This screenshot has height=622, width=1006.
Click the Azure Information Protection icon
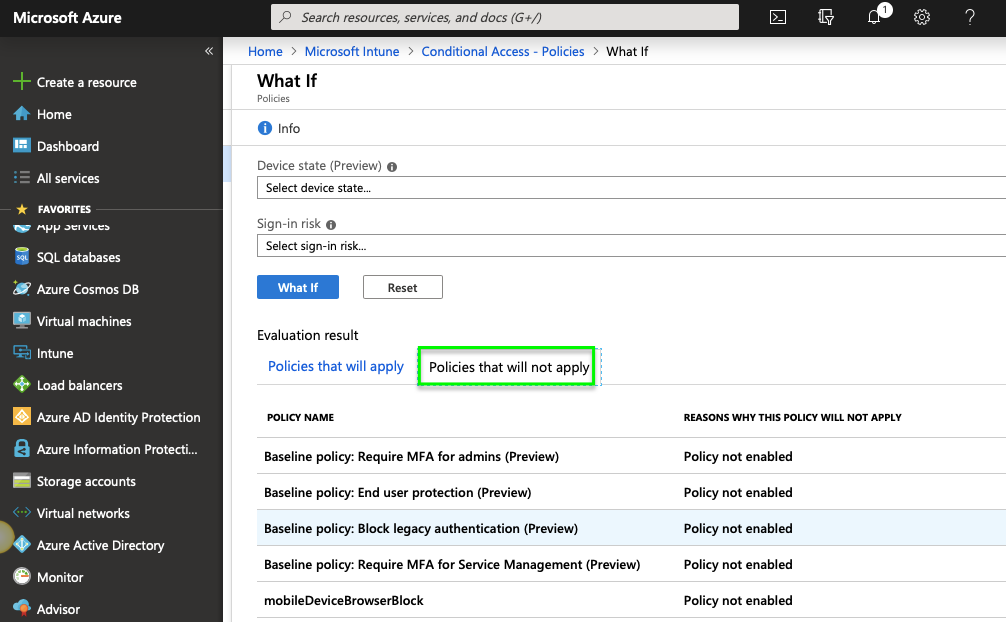[22, 449]
